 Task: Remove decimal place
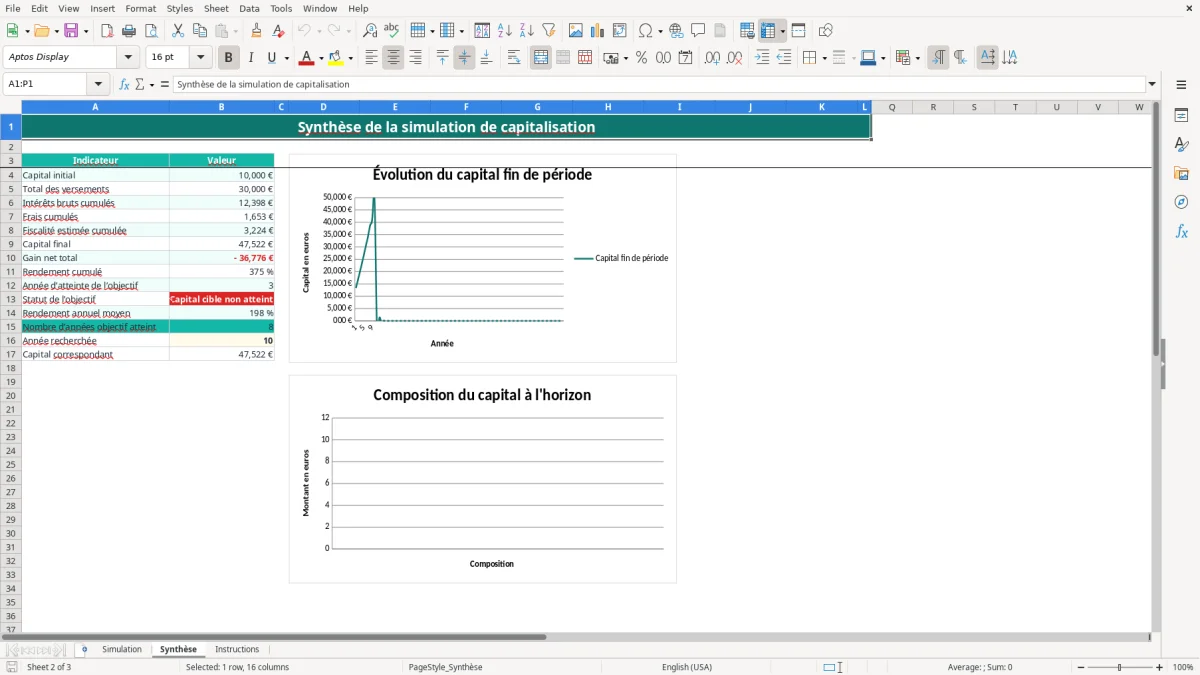coord(735,58)
